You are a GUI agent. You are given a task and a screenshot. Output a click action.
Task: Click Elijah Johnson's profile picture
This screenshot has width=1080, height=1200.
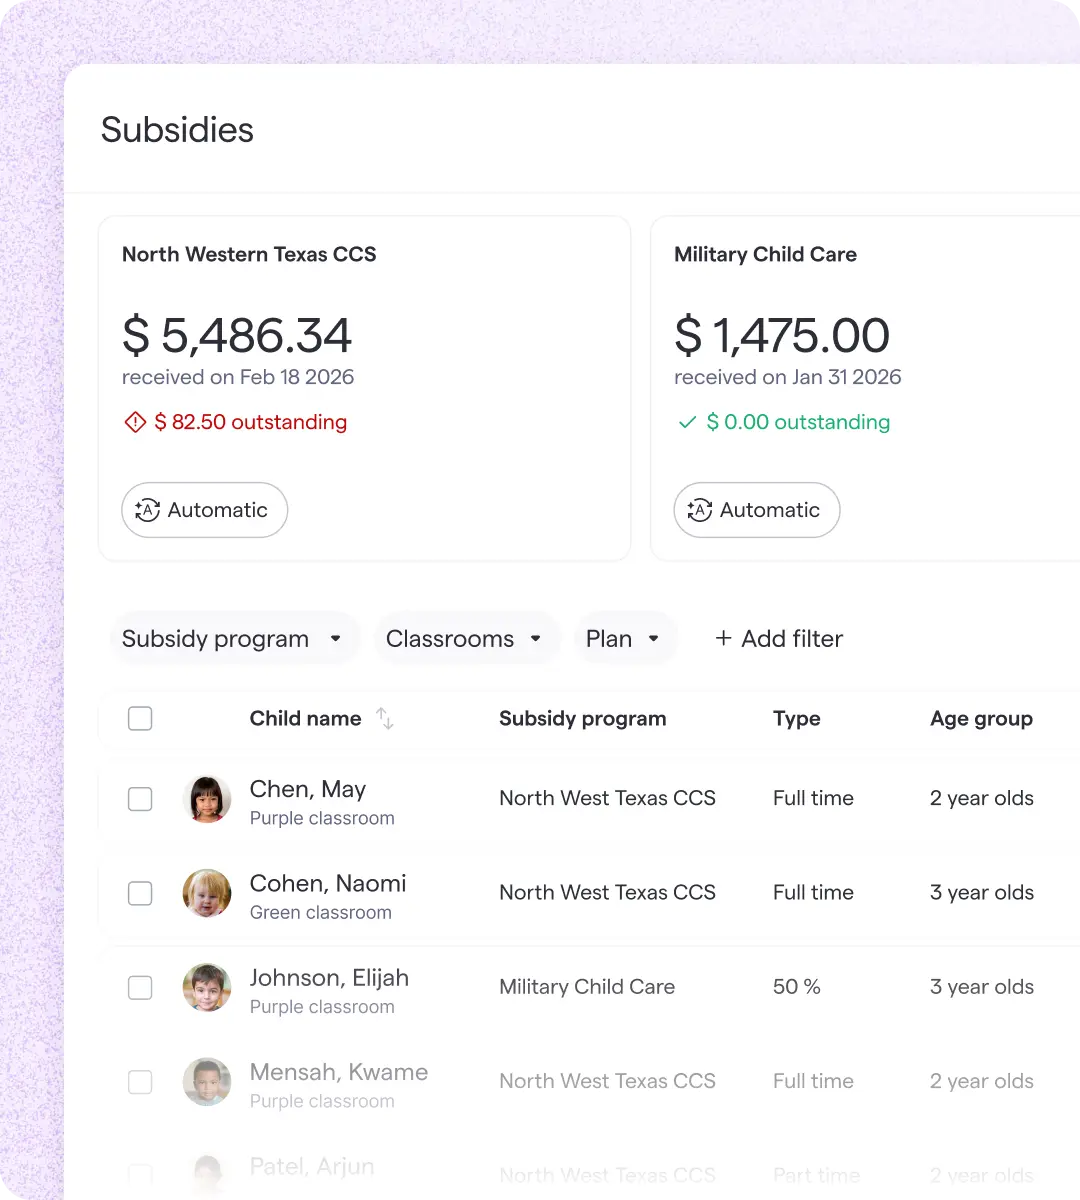coord(207,987)
